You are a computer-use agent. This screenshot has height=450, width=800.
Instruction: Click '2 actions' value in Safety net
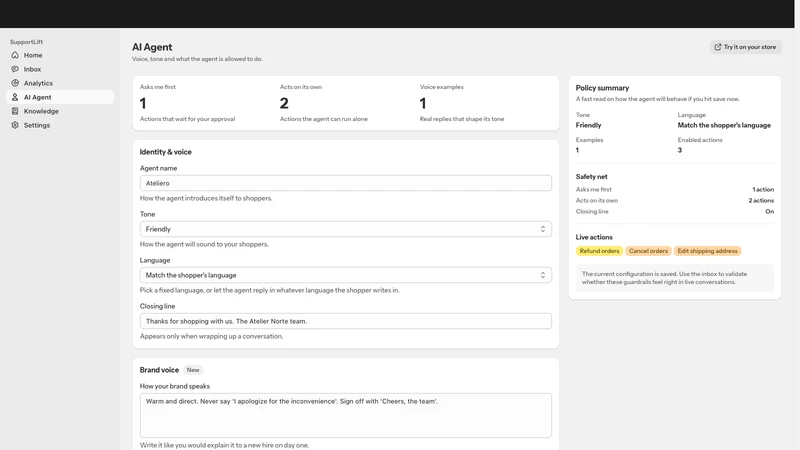(x=761, y=201)
